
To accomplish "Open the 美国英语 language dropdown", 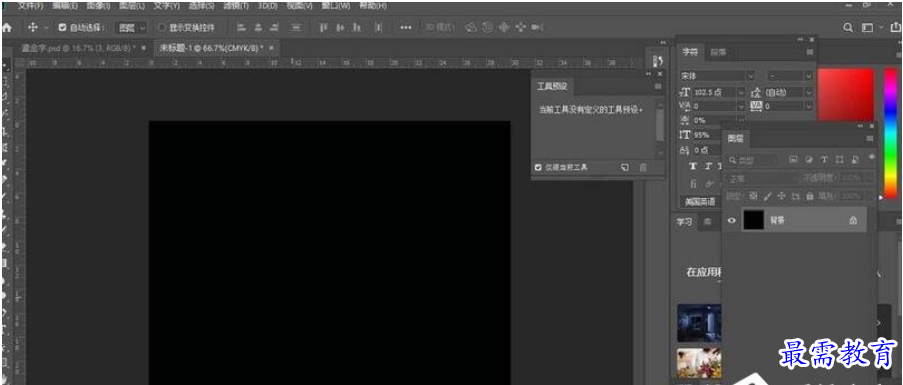I will point(701,202).
